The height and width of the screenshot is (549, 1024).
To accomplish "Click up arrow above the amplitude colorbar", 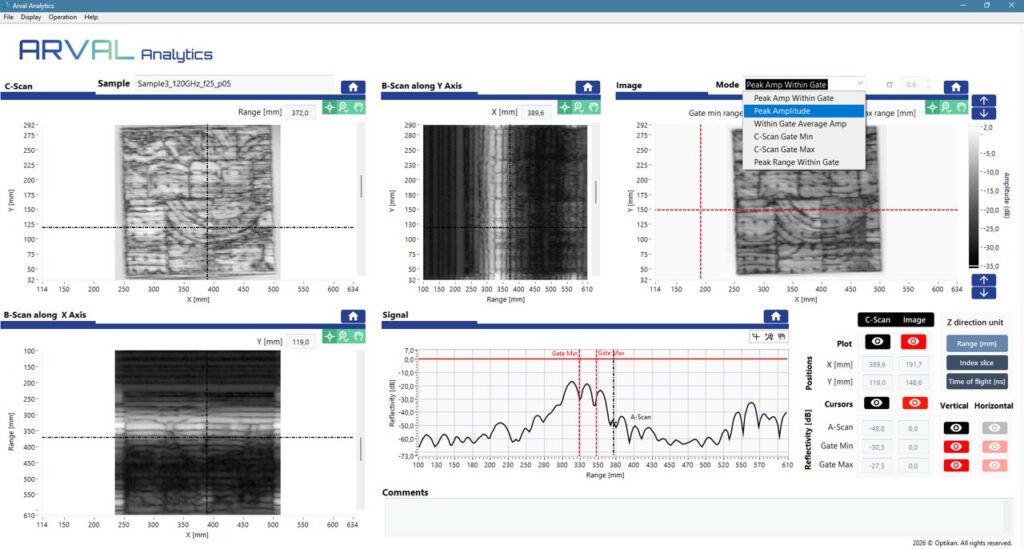I will (984, 101).
